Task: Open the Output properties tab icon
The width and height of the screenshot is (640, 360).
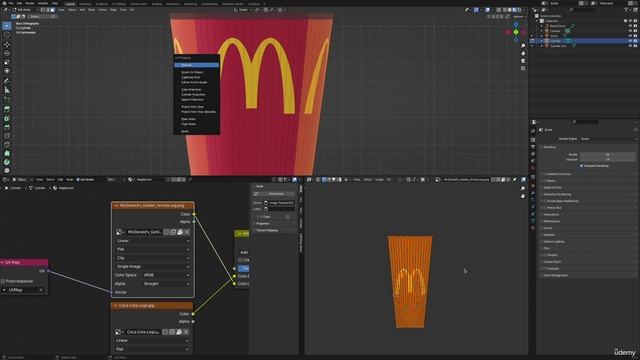Action: click(x=533, y=147)
